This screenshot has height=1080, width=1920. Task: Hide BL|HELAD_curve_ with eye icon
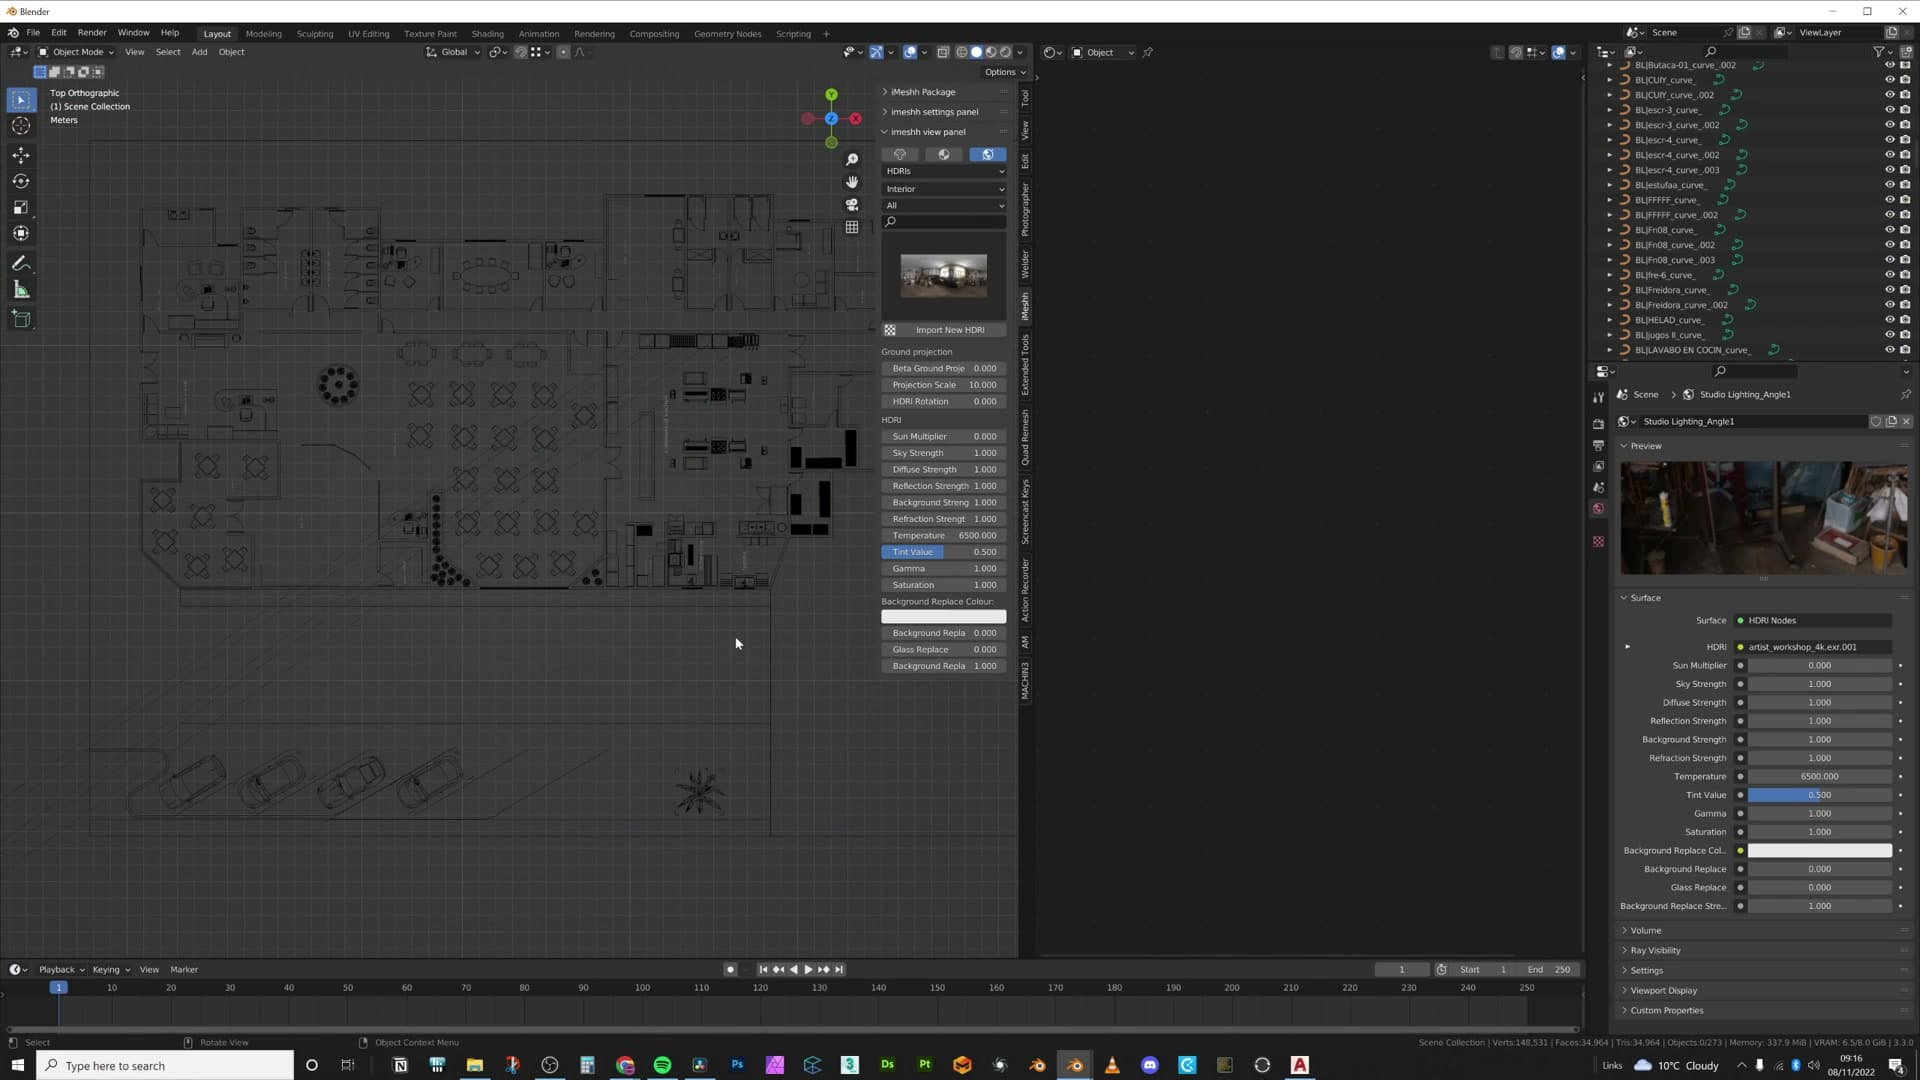(x=1890, y=320)
